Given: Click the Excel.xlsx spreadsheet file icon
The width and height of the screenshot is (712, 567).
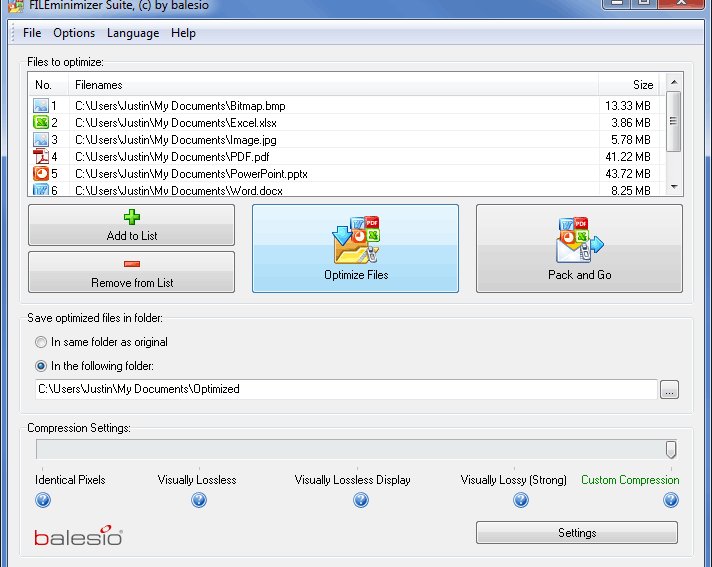Looking at the screenshot, I should (41, 123).
